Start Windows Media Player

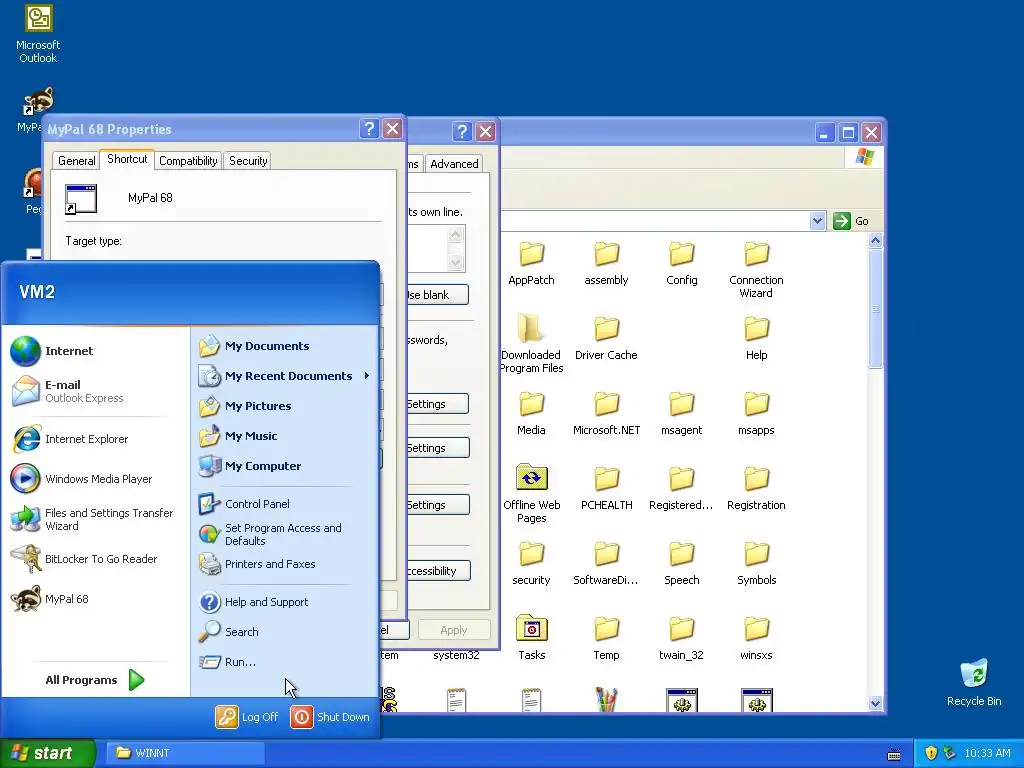coord(81,479)
